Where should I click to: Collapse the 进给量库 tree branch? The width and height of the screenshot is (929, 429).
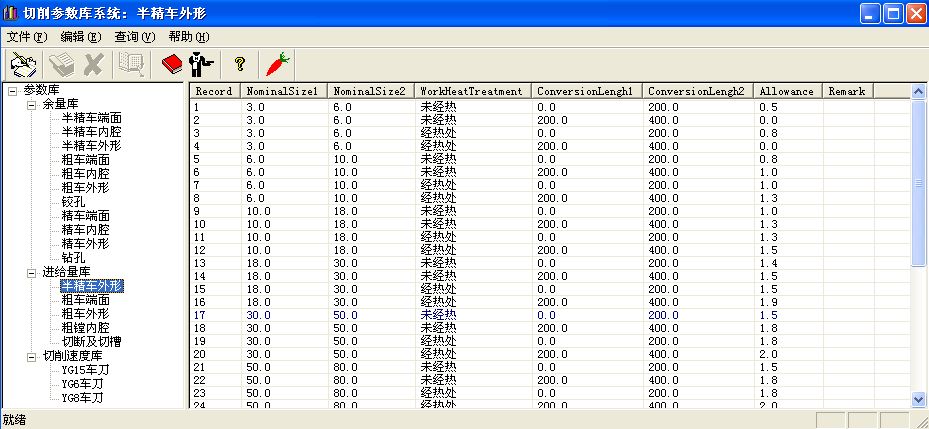tap(31, 272)
